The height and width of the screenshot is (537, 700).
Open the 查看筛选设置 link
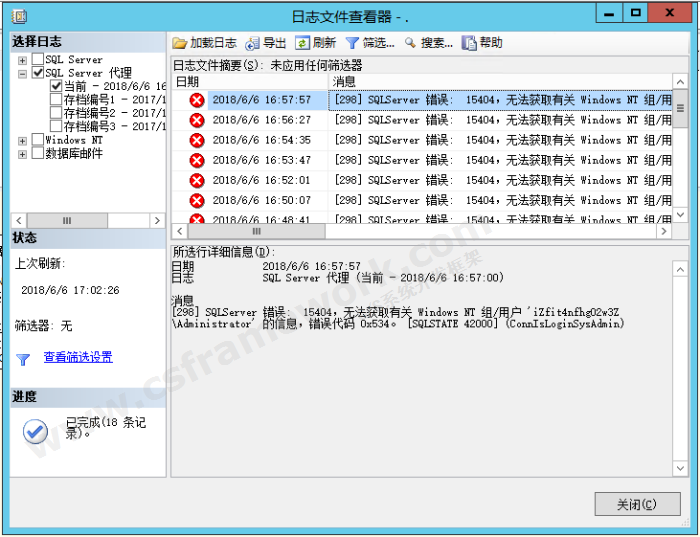78,357
